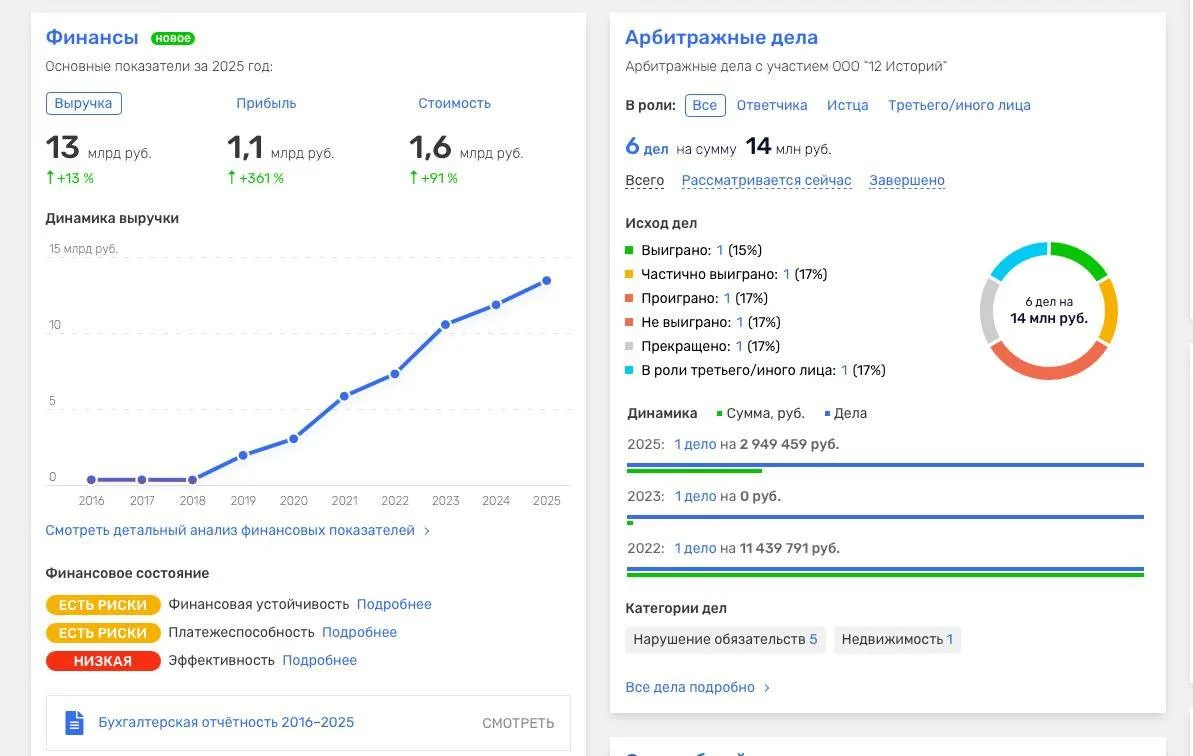1193x756 pixels.
Task: Click the document icon beside Бухгалтерская отчётность
Action: (x=74, y=723)
